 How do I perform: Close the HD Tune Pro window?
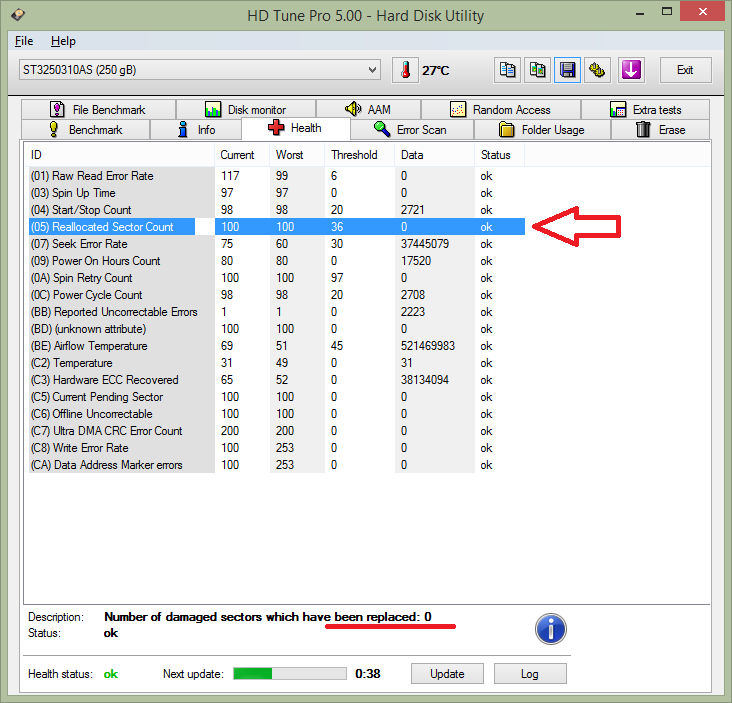(703, 12)
